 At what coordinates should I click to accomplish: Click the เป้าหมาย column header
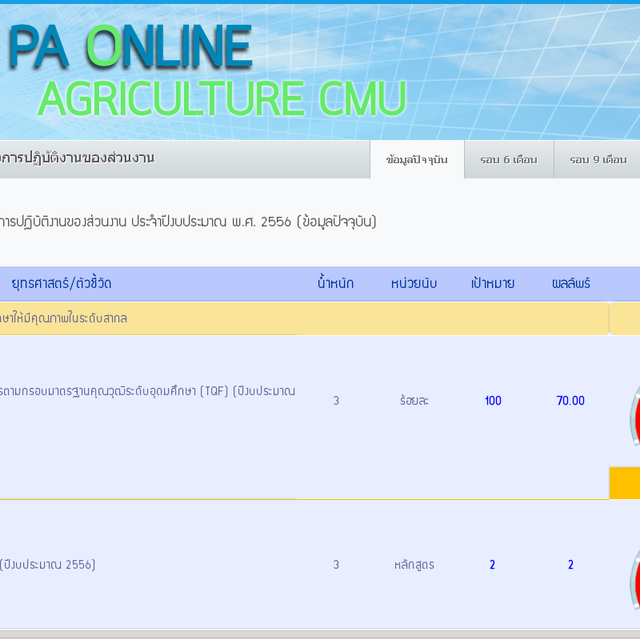[x=493, y=283]
